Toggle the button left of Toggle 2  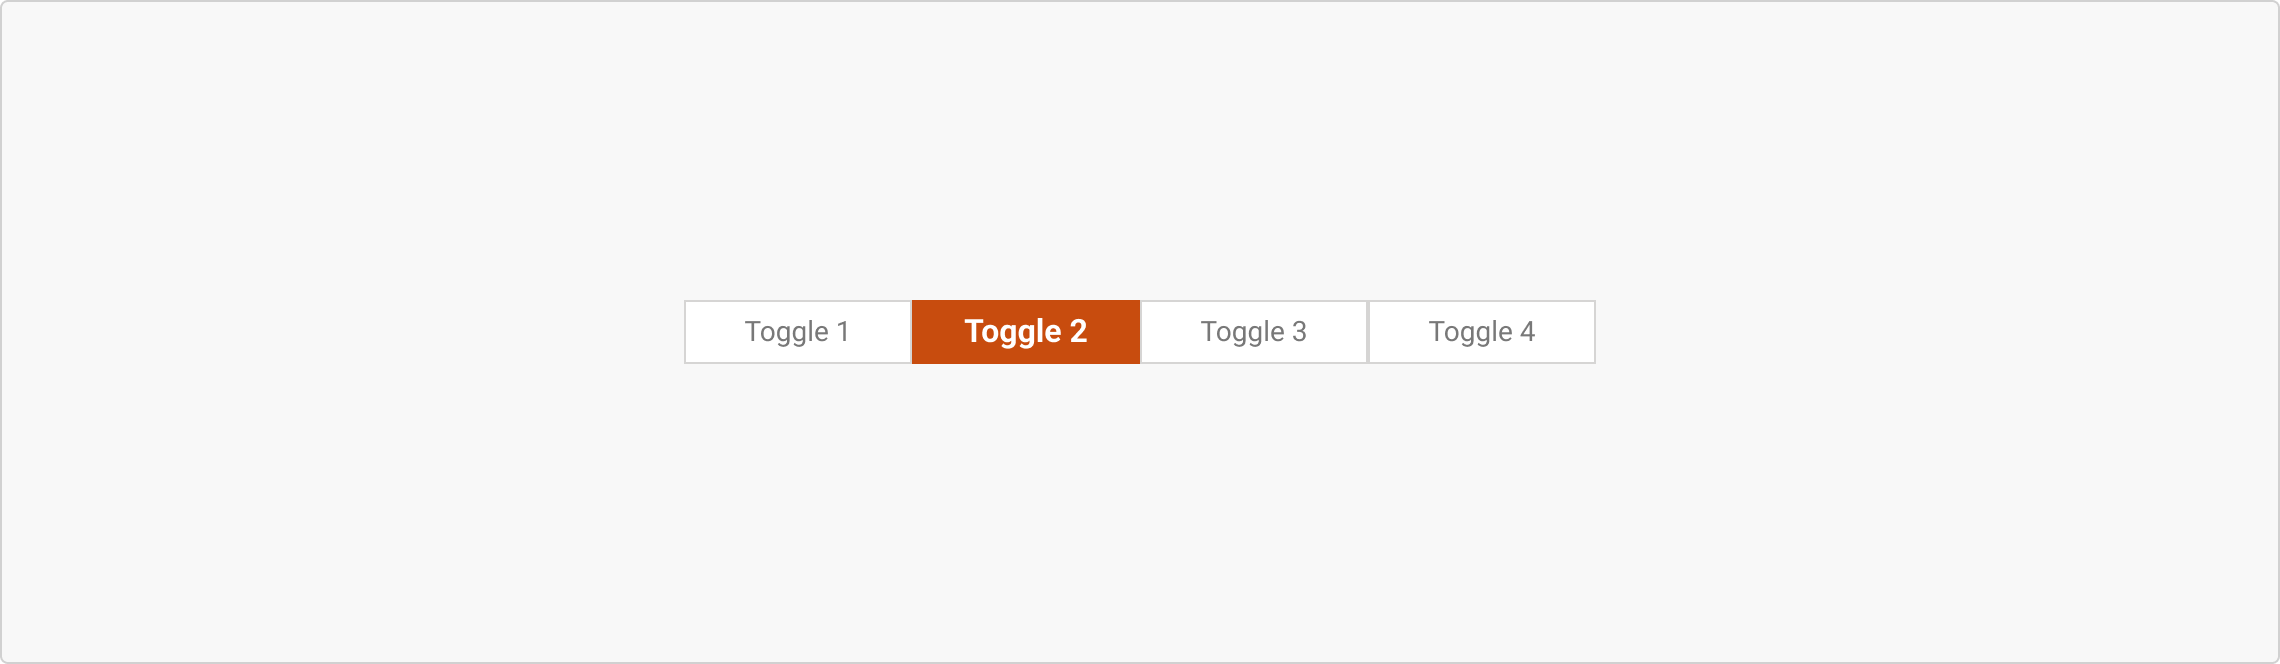click(x=798, y=332)
